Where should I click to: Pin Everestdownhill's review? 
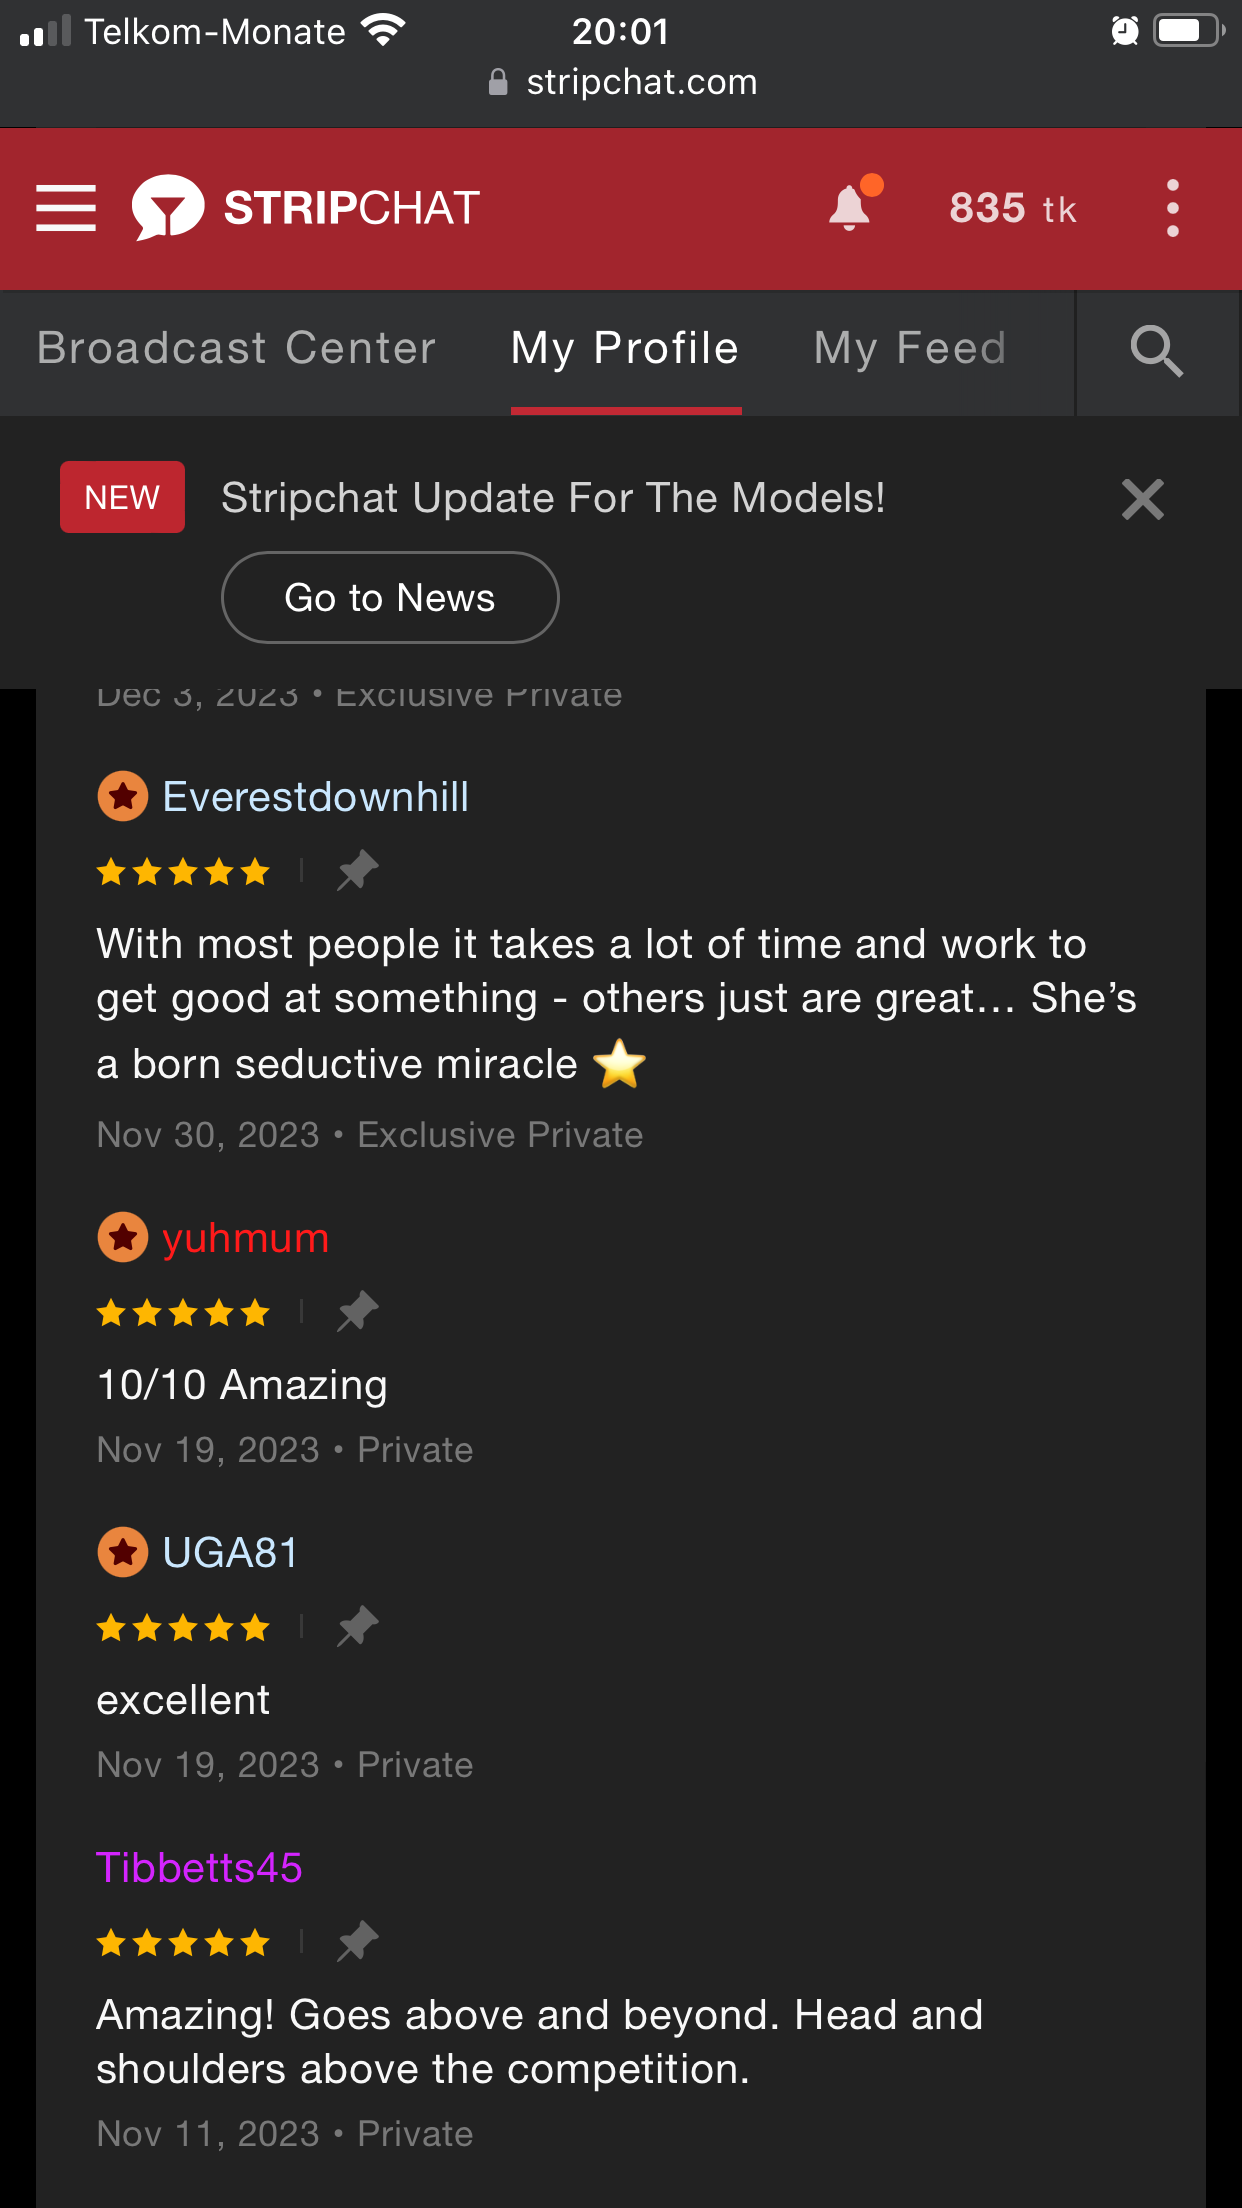pyautogui.click(x=357, y=870)
